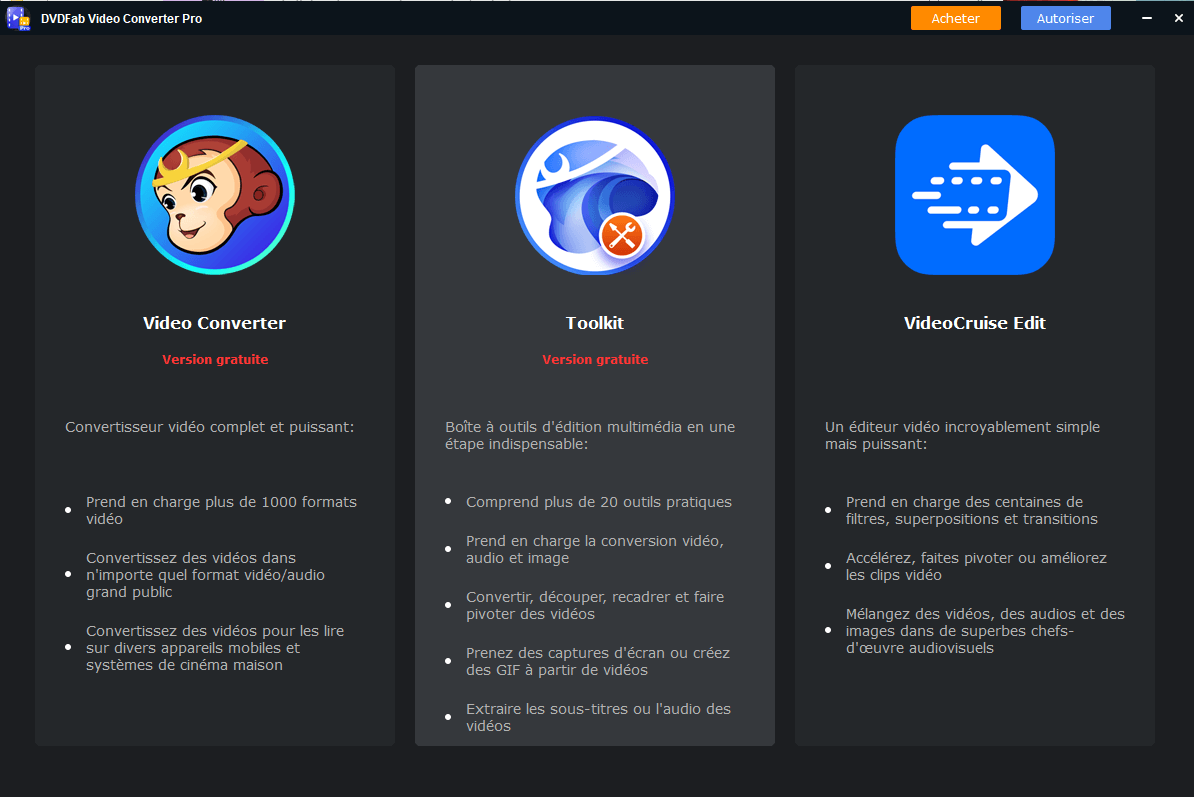This screenshot has height=797, width=1194.
Task: Click 'n'importe quel format vidéo/audio grand public' bullet
Action: click(206, 575)
